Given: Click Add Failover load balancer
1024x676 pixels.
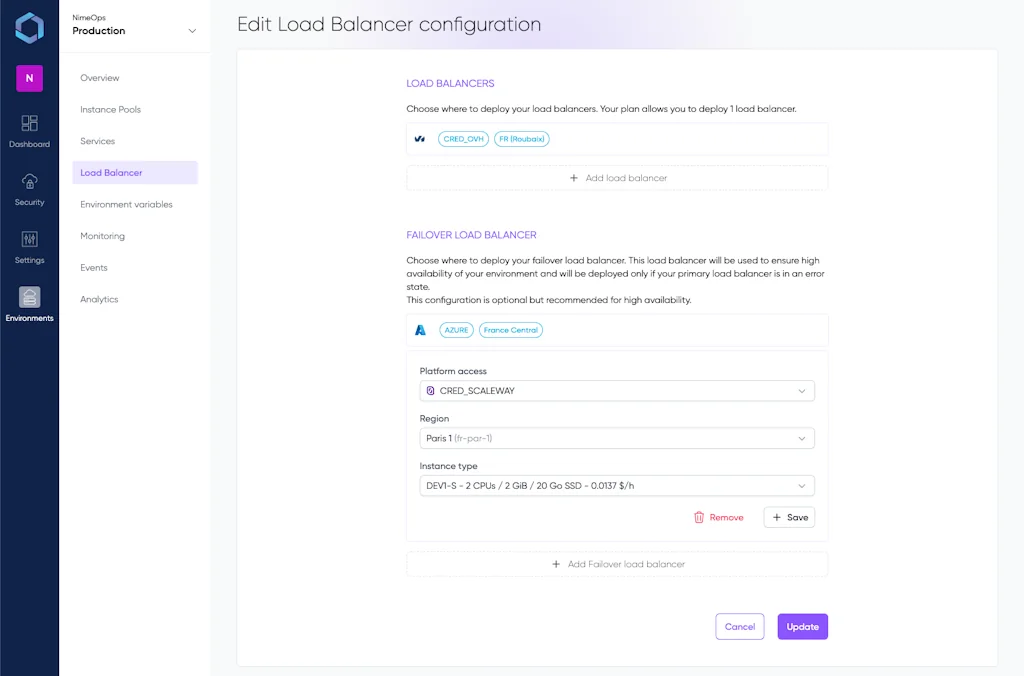Looking at the screenshot, I should pos(617,564).
